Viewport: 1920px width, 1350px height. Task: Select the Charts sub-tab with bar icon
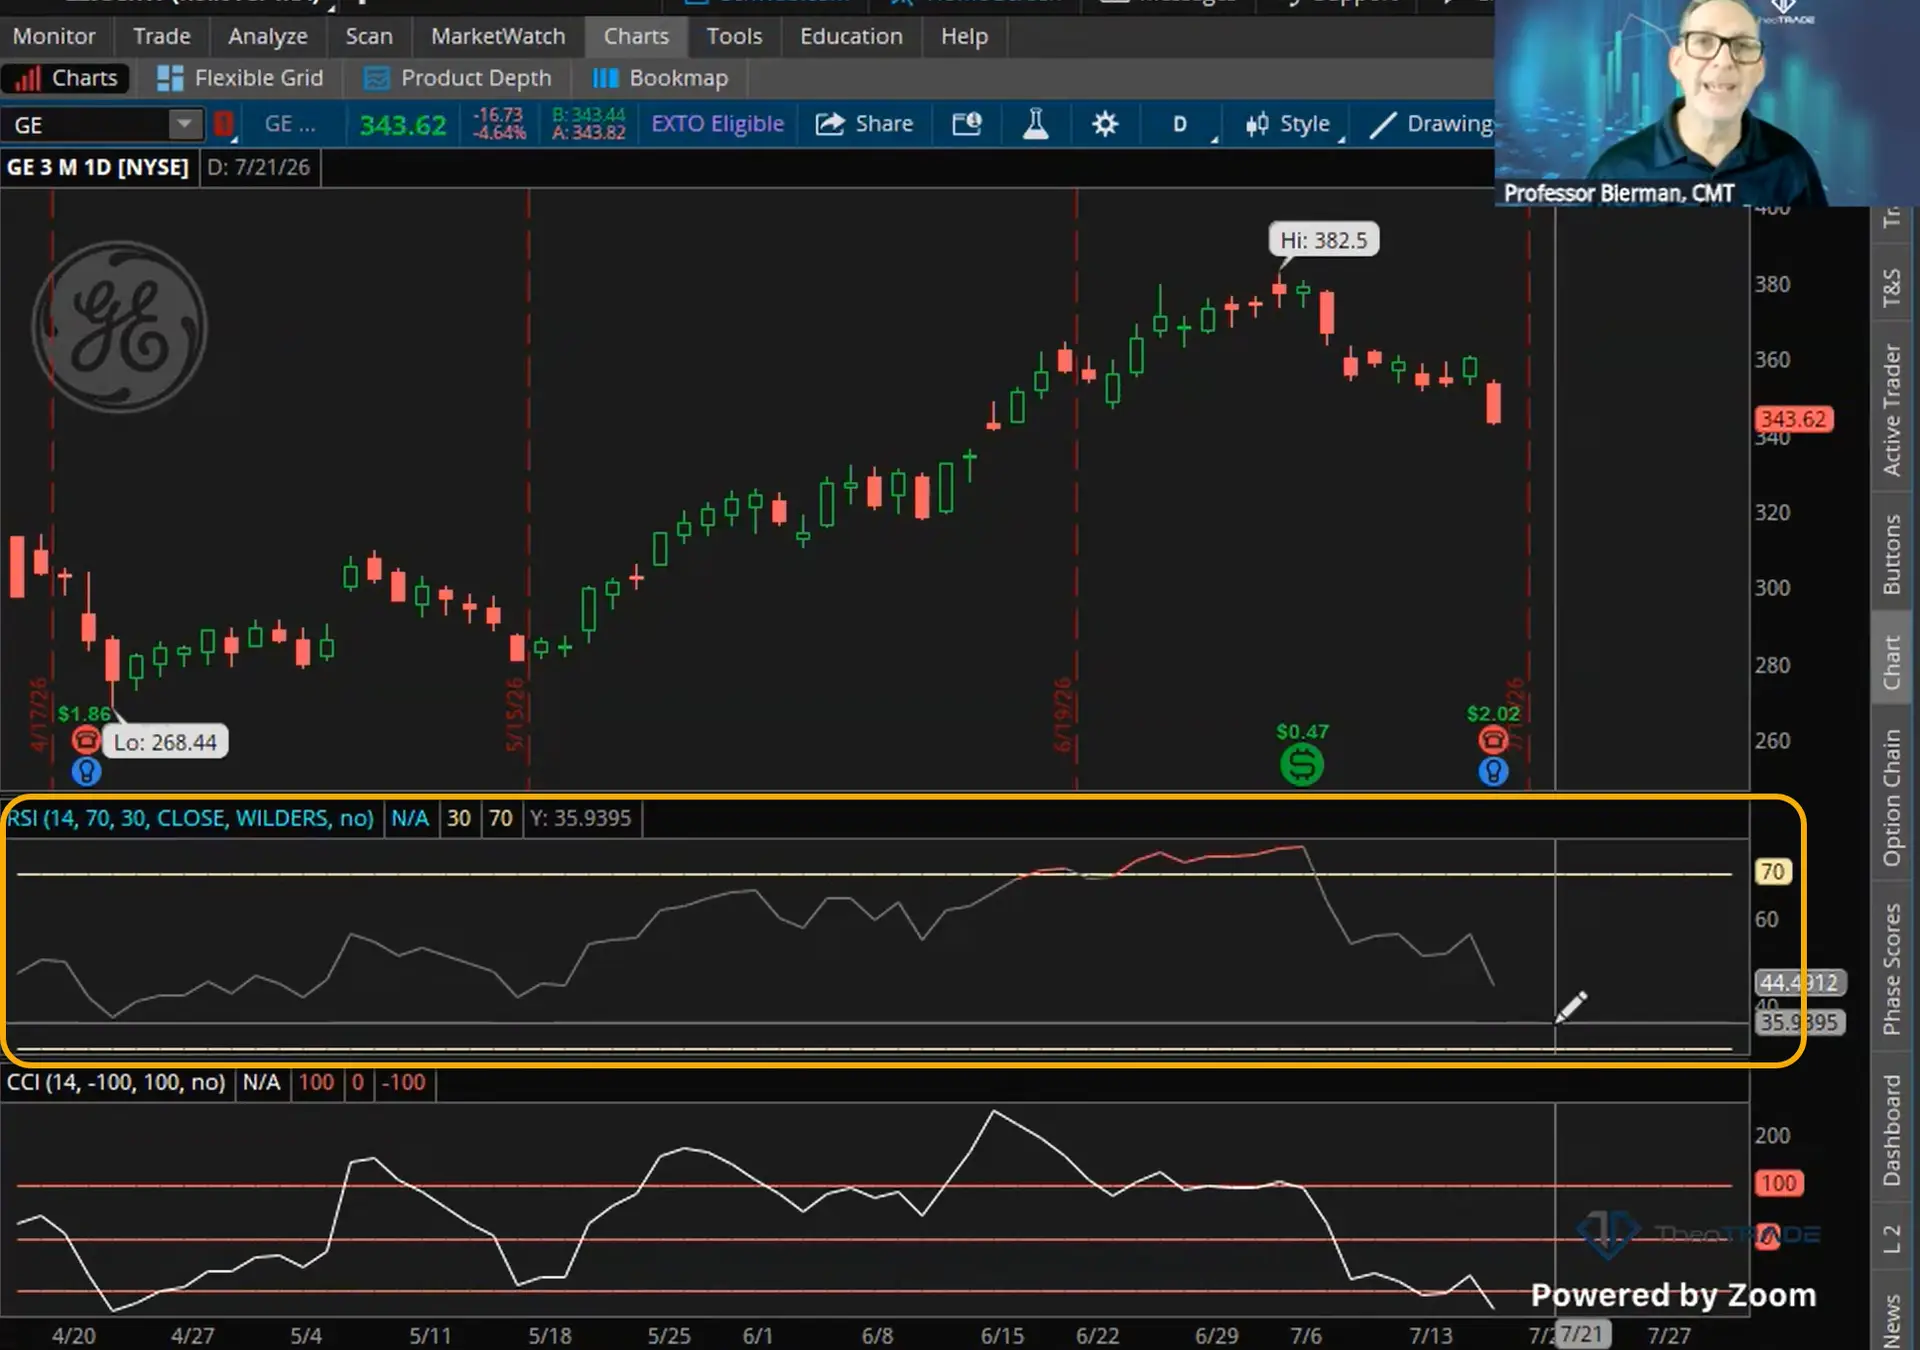[66, 78]
